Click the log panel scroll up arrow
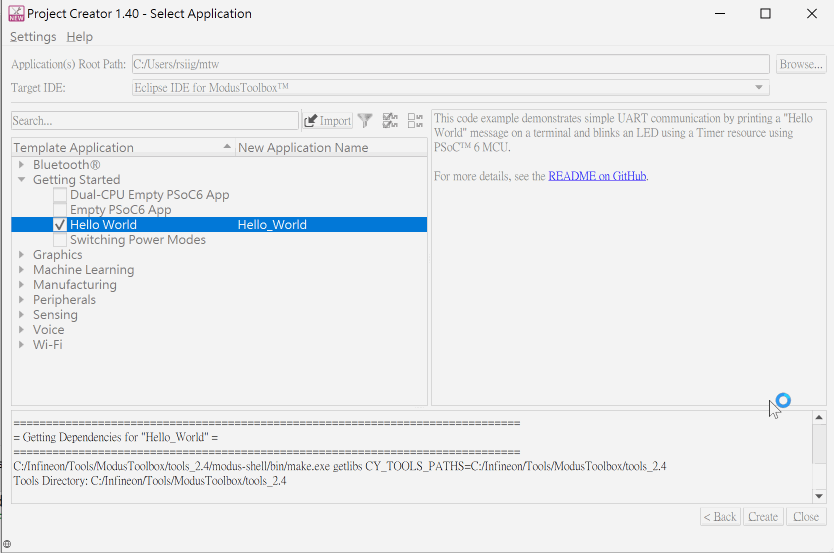The image size is (834, 553). [819, 417]
